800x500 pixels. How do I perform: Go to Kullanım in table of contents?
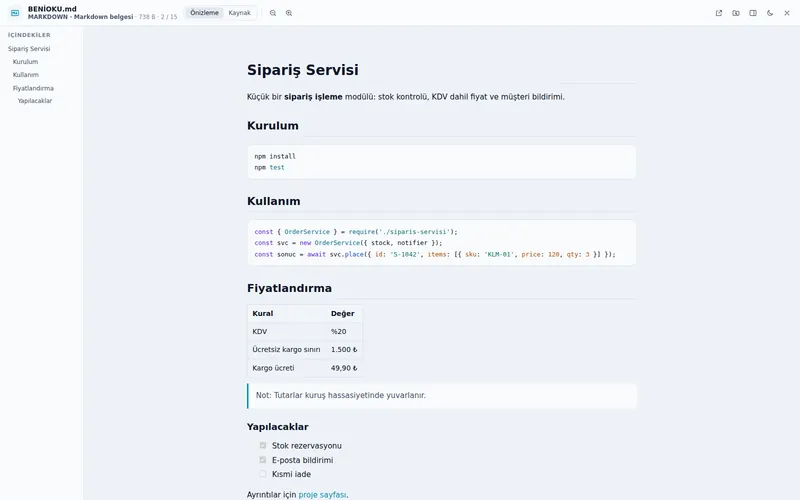pyautogui.click(x=26, y=74)
